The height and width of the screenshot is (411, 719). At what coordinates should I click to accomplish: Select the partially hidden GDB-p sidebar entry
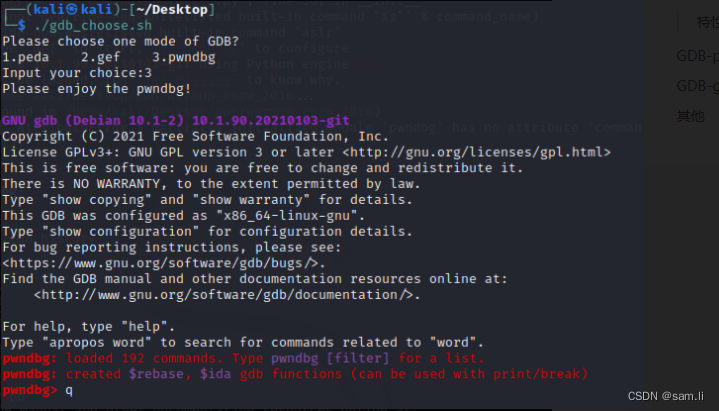tap(696, 56)
